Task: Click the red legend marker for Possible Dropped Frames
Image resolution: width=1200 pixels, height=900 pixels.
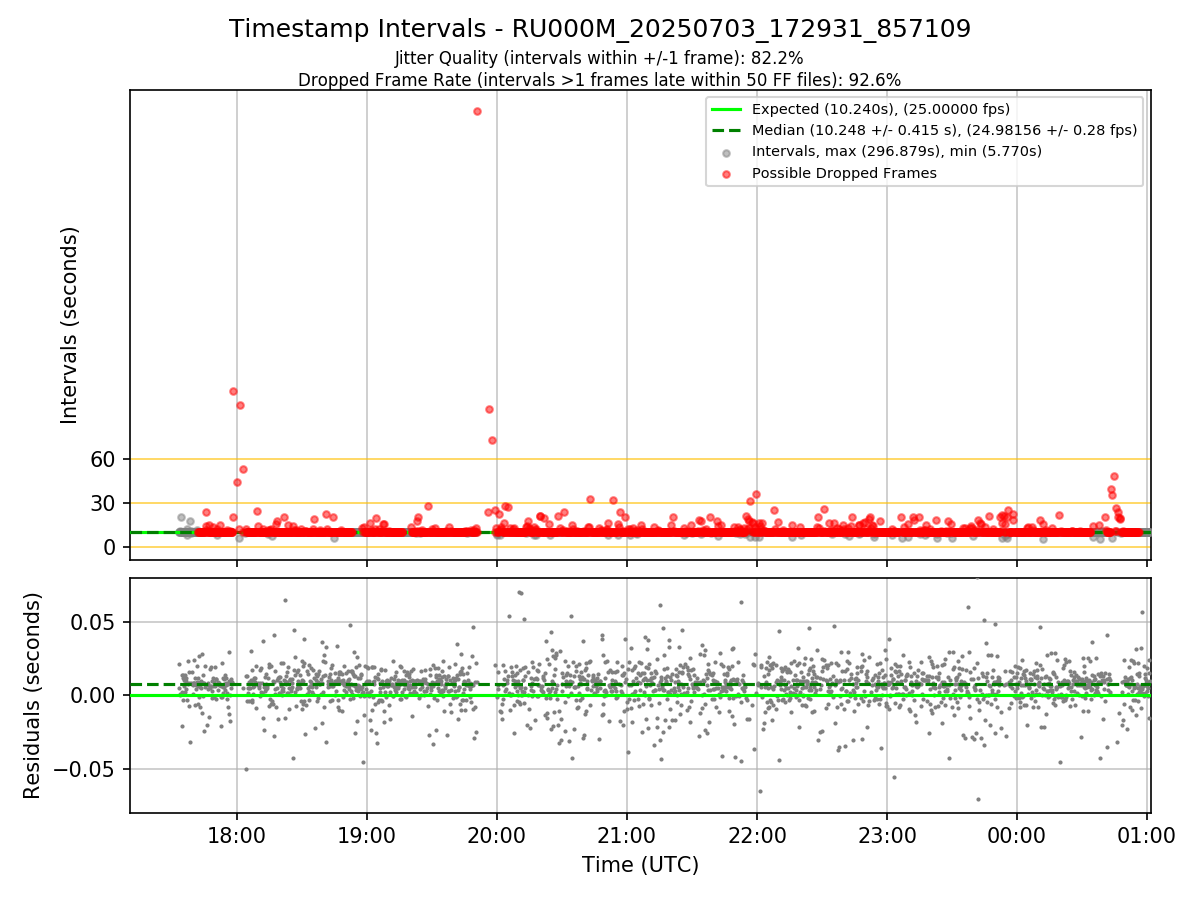Action: 727,174
